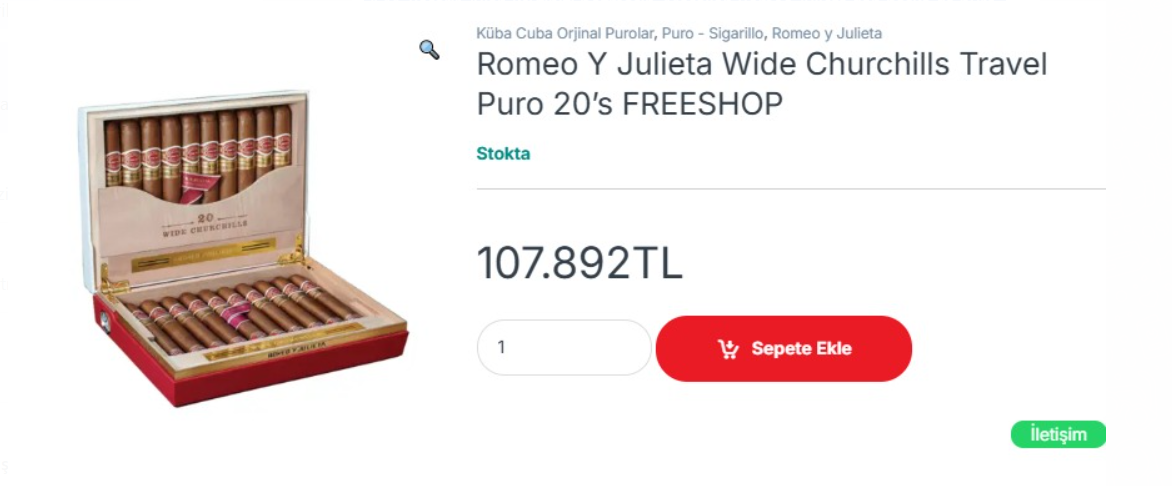This screenshot has width=1172, height=486.
Task: Open the green İletişim contact button
Action: [1058, 434]
